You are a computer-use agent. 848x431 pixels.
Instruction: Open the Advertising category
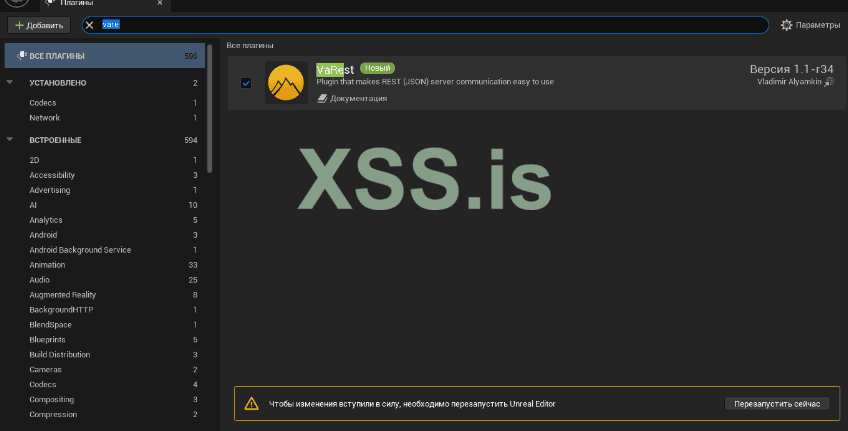pos(50,190)
